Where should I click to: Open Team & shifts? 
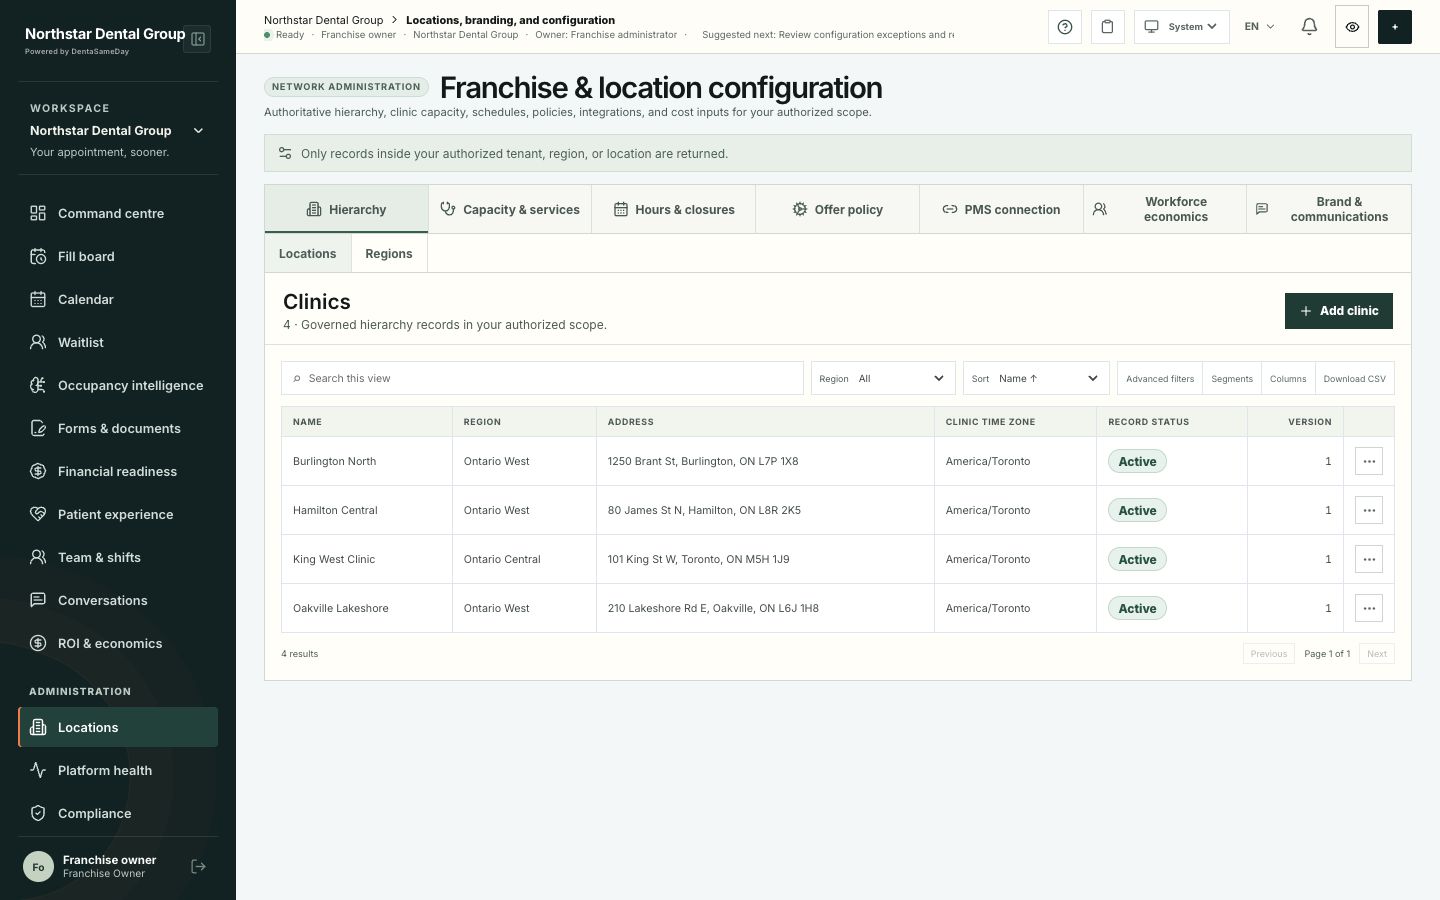click(118, 557)
